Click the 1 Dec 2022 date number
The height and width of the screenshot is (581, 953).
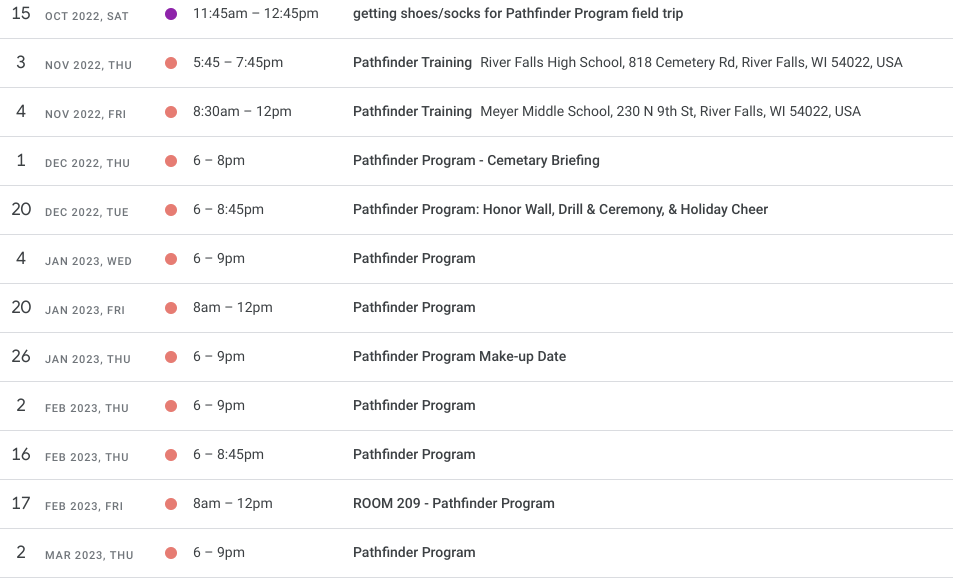coord(21,160)
